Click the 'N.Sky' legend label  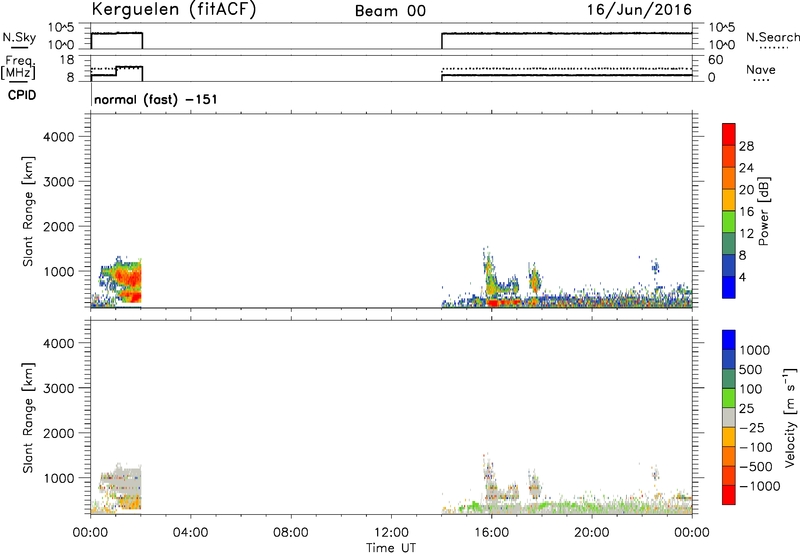point(19,37)
